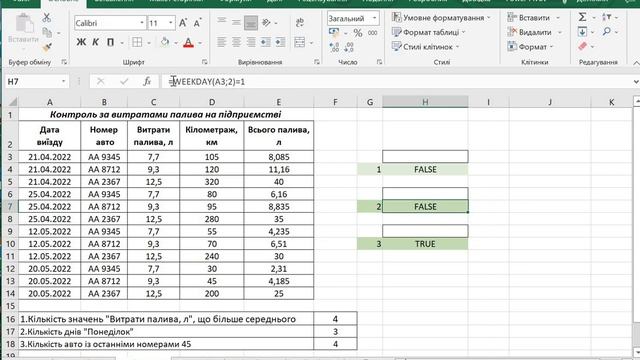Image resolution: width=640 pixels, height=360 pixels.
Task: Apply red font color with the A icon
Action: click(188, 42)
